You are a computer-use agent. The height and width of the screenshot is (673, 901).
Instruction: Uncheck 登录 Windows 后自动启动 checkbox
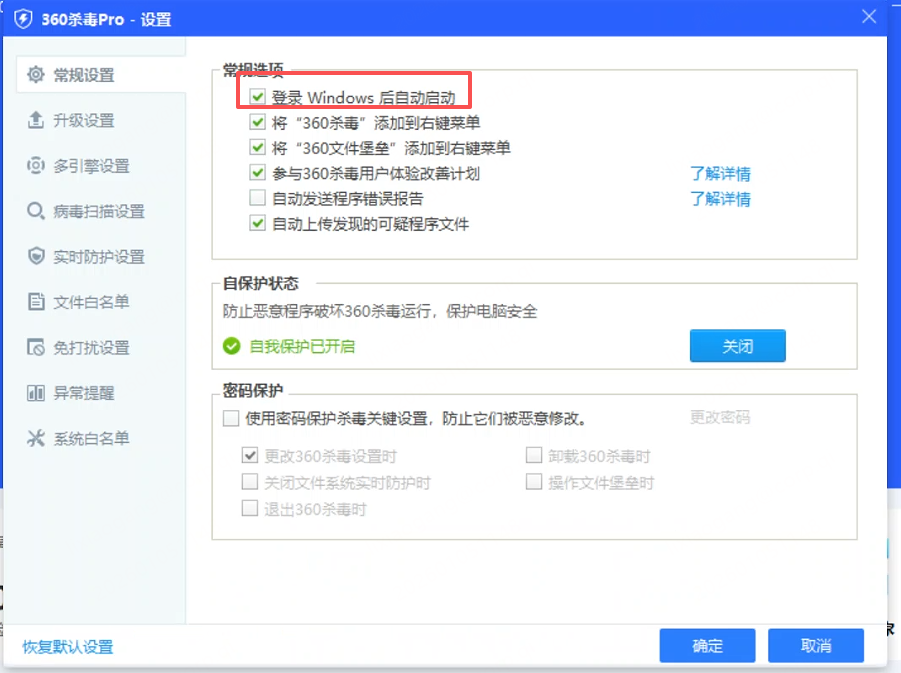point(257,98)
